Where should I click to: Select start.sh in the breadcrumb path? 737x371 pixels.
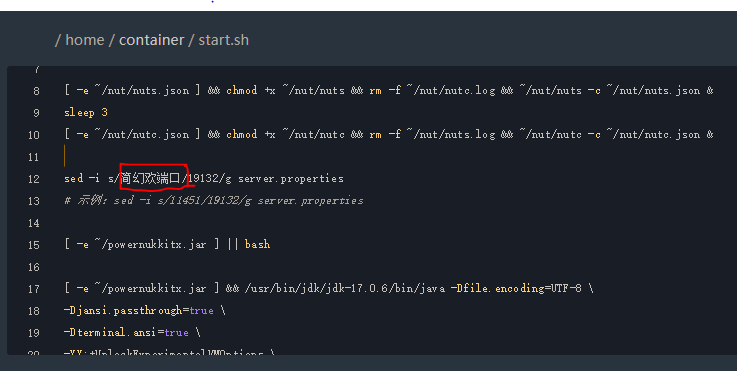click(x=223, y=40)
